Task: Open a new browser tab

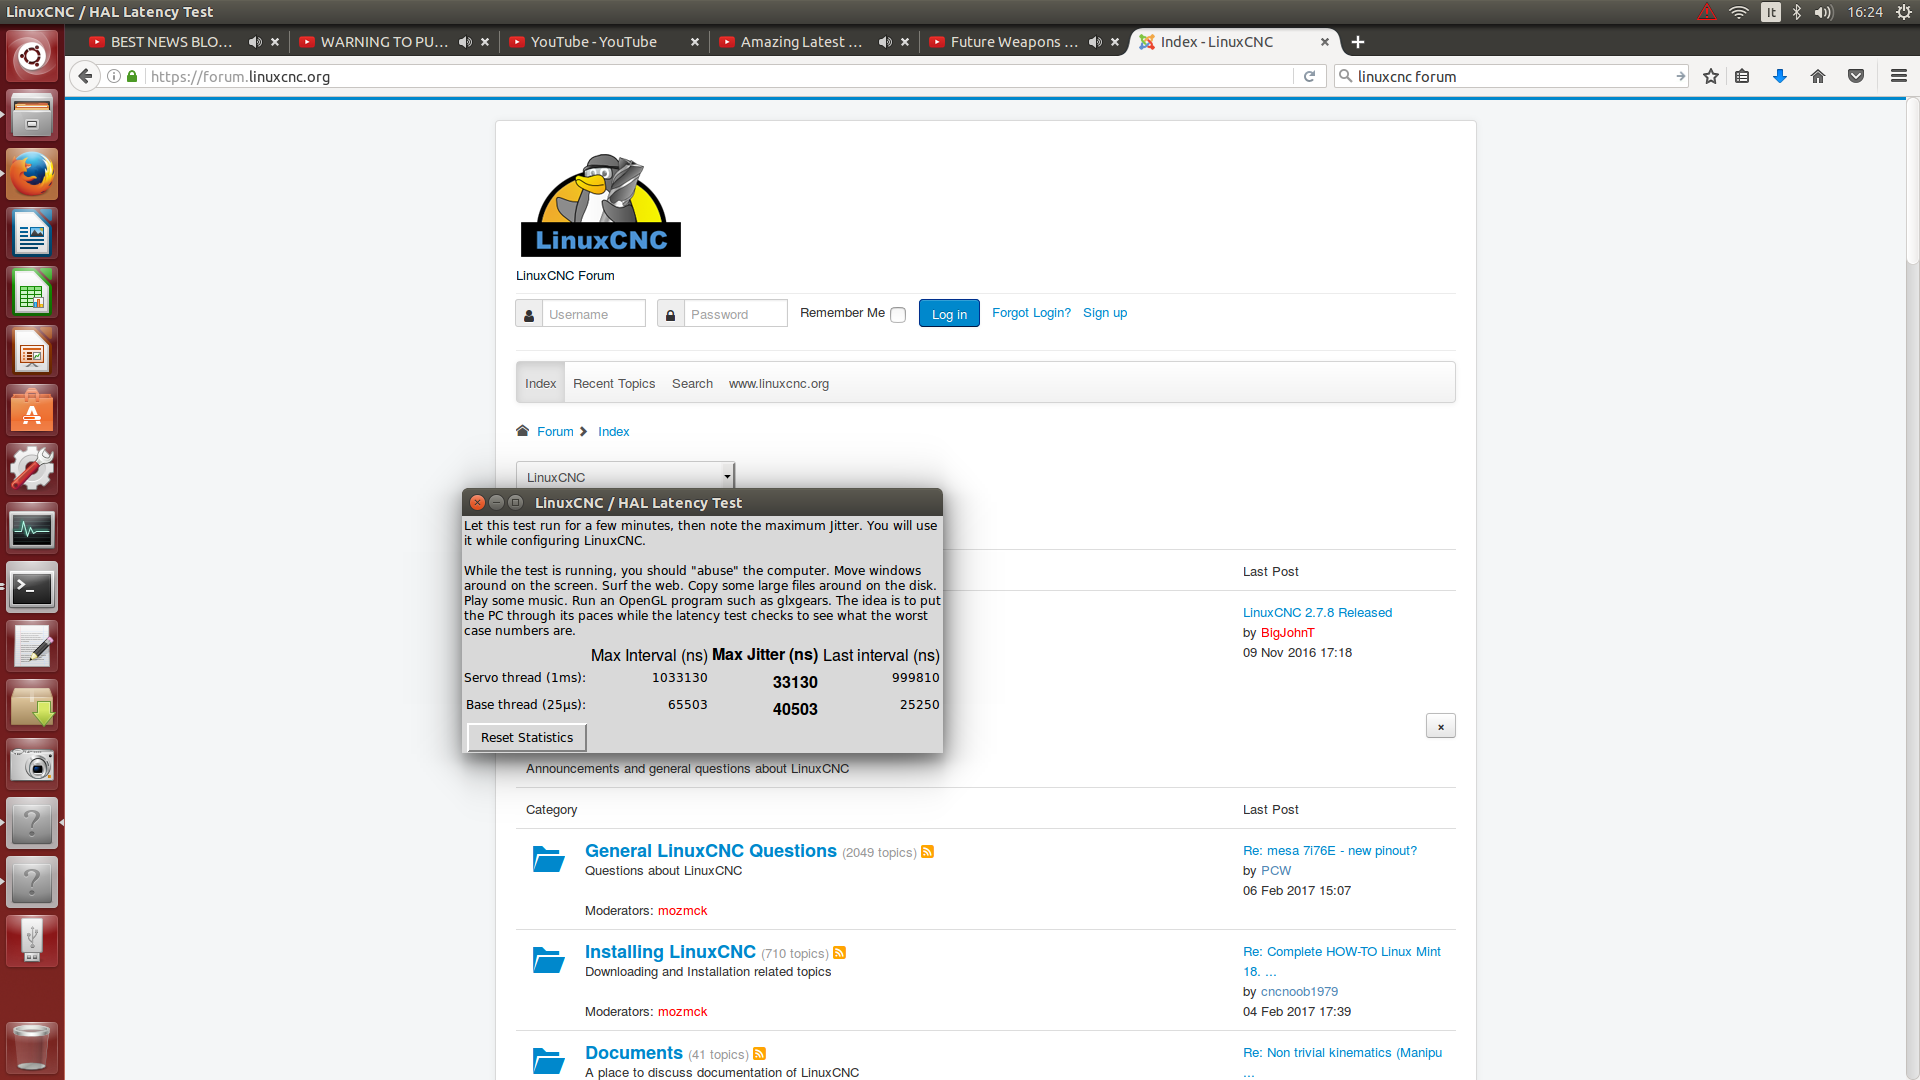Action: [1357, 42]
